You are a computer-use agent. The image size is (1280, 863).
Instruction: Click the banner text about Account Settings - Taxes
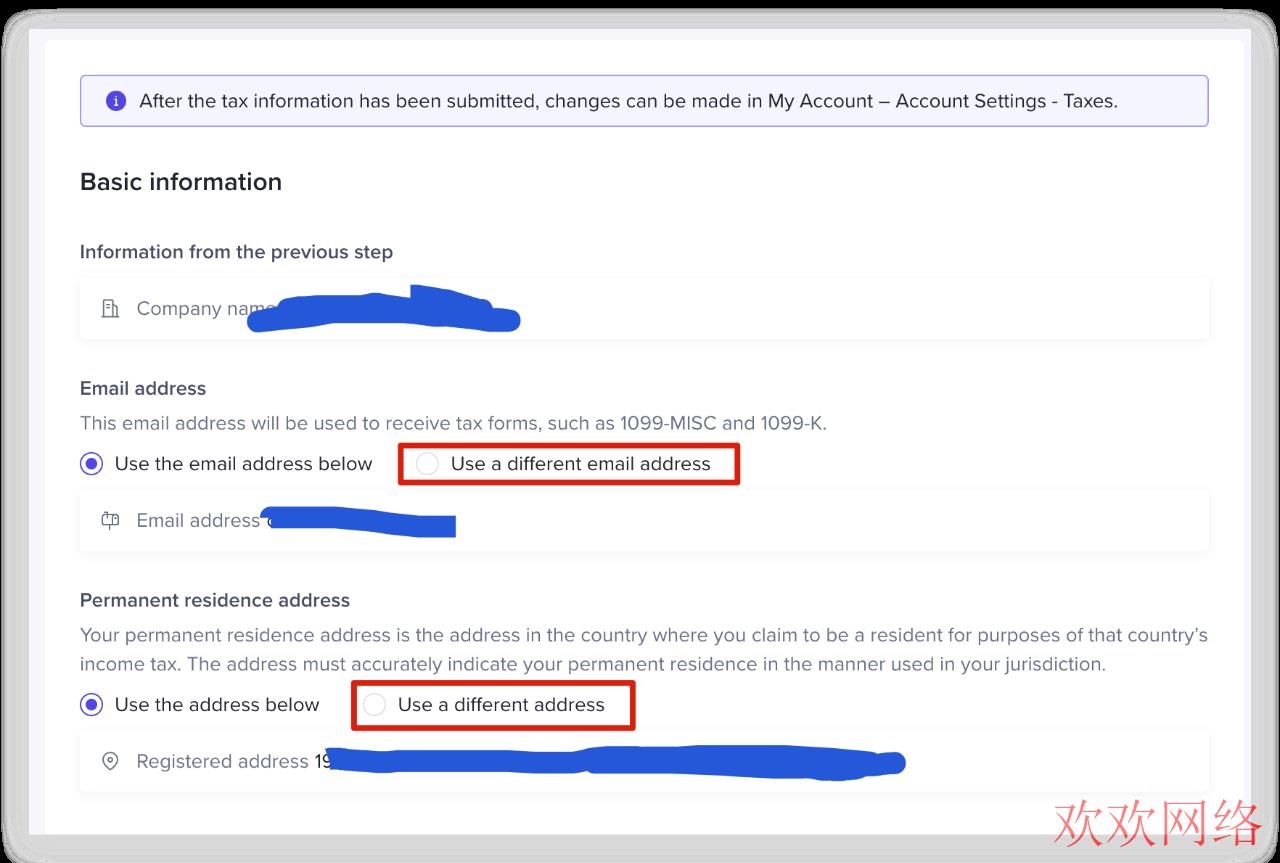pos(628,101)
